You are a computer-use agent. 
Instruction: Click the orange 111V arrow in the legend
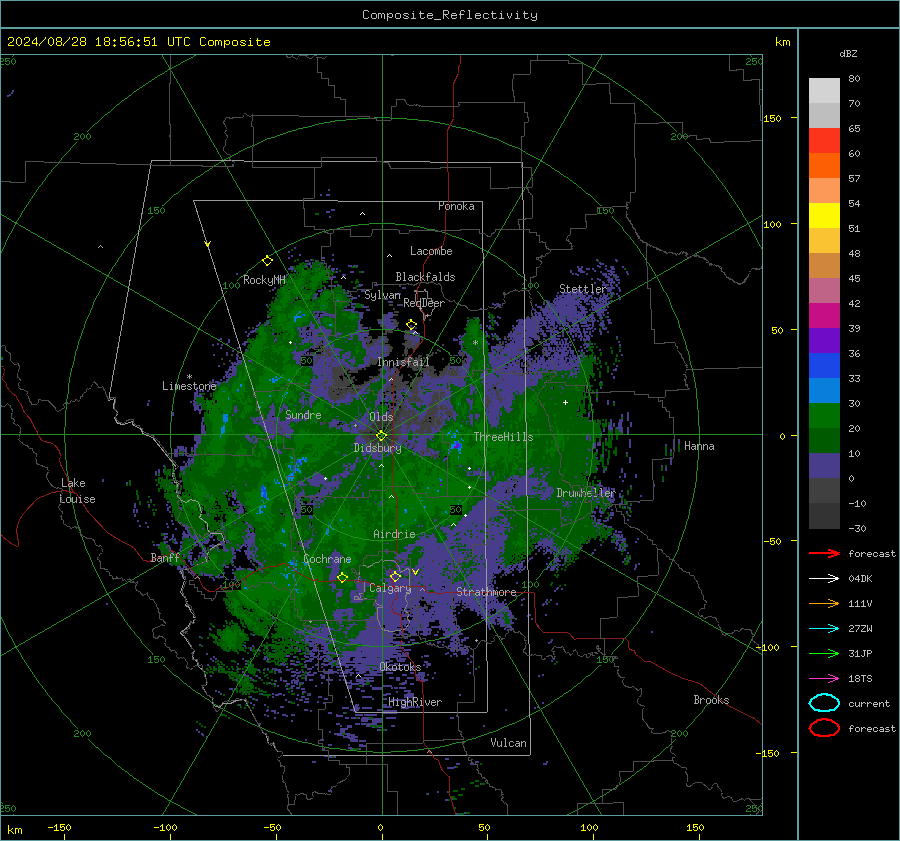824,603
